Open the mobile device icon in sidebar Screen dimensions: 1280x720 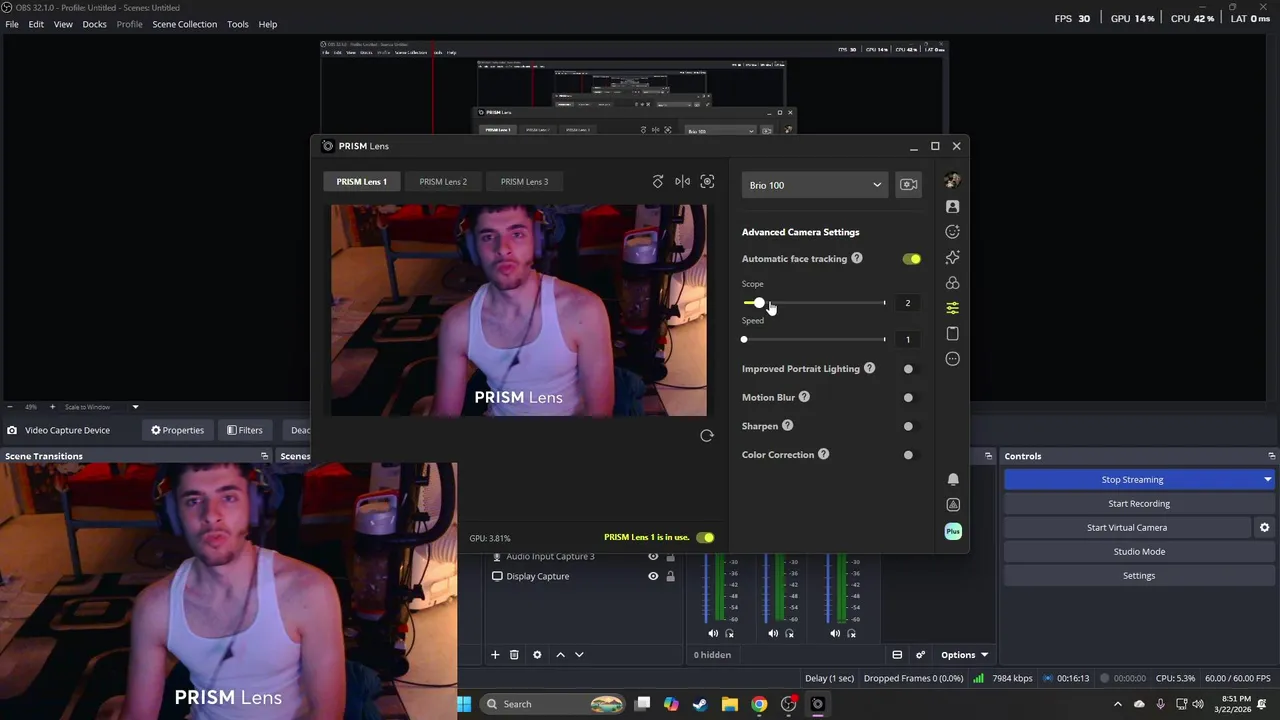(952, 333)
